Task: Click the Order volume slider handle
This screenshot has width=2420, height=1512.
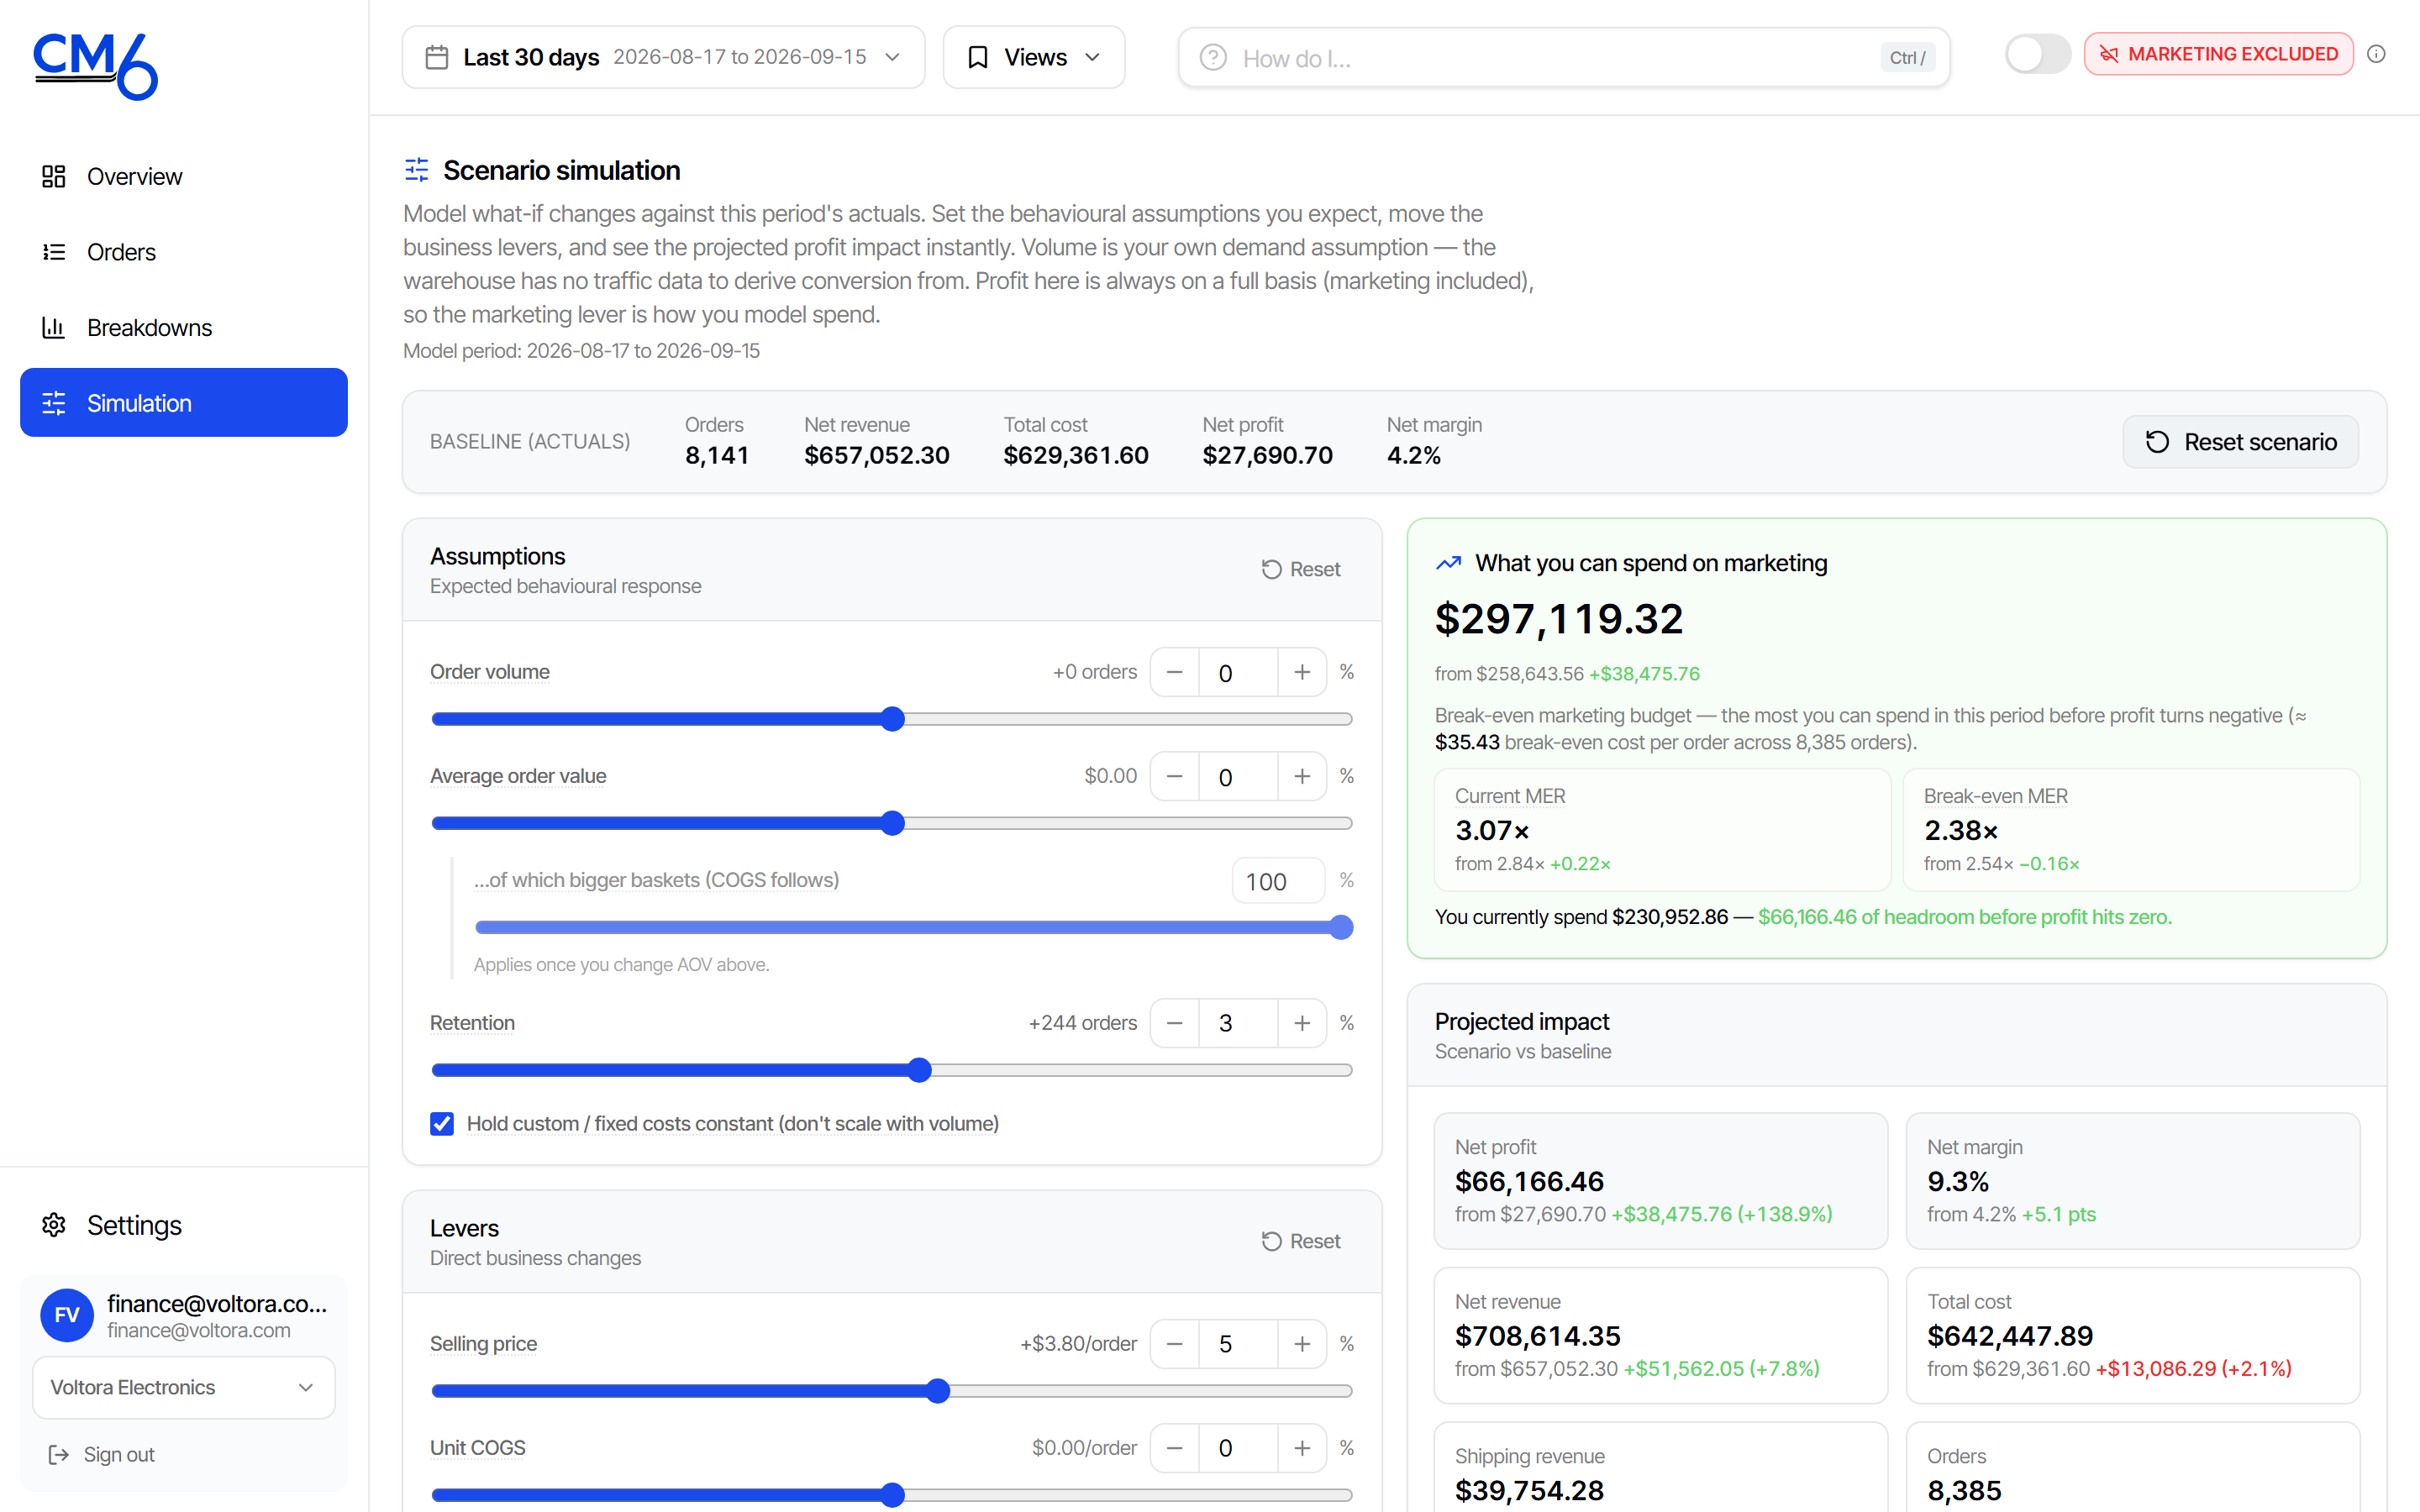Action: coord(893,719)
